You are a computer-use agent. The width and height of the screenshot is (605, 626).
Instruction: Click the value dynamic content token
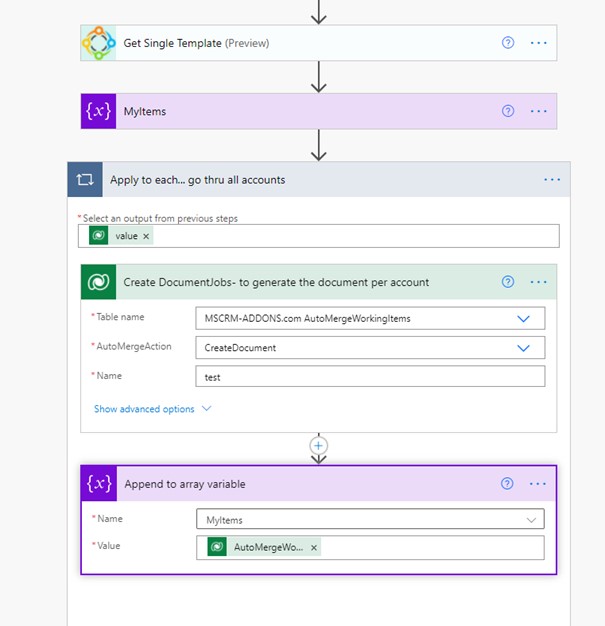pos(121,236)
